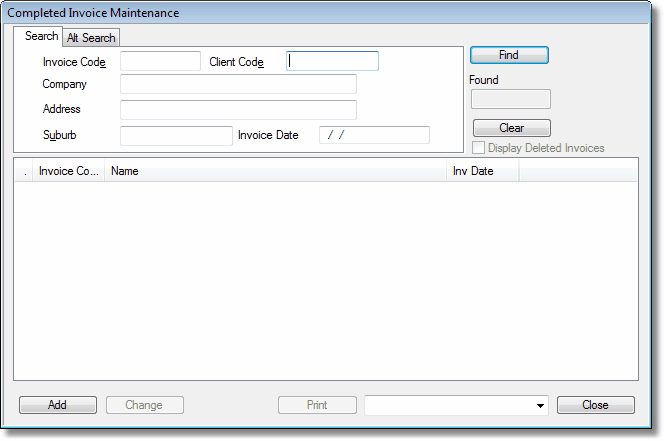
Task: Focus the Suburb text field
Action: [x=176, y=135]
